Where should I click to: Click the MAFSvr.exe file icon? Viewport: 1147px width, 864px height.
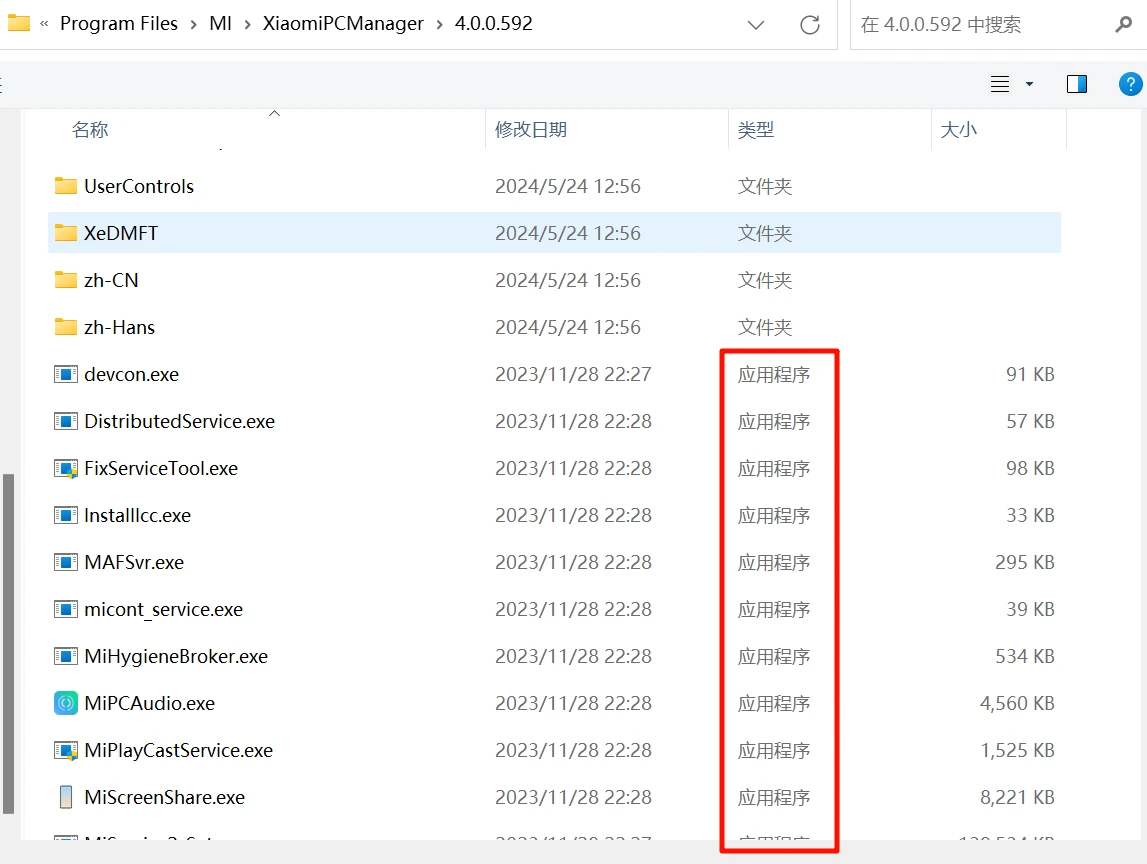coord(66,562)
